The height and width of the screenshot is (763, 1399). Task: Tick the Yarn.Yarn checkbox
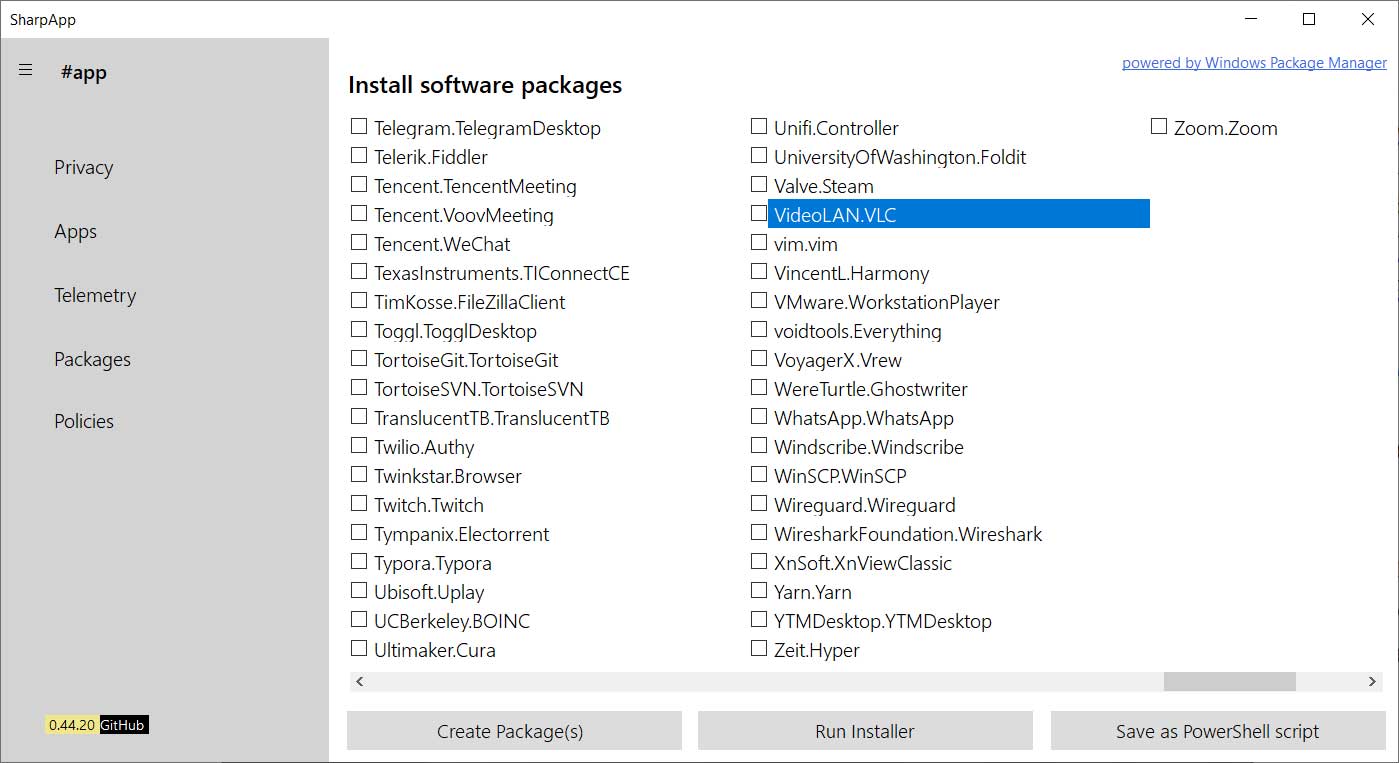coord(759,590)
